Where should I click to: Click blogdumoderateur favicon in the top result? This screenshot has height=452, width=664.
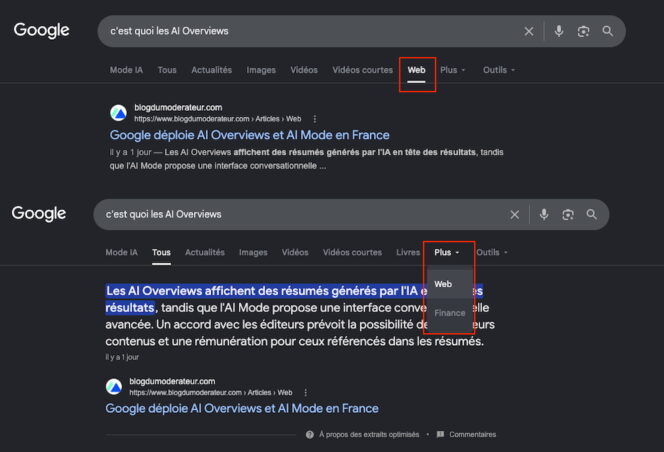(x=119, y=113)
